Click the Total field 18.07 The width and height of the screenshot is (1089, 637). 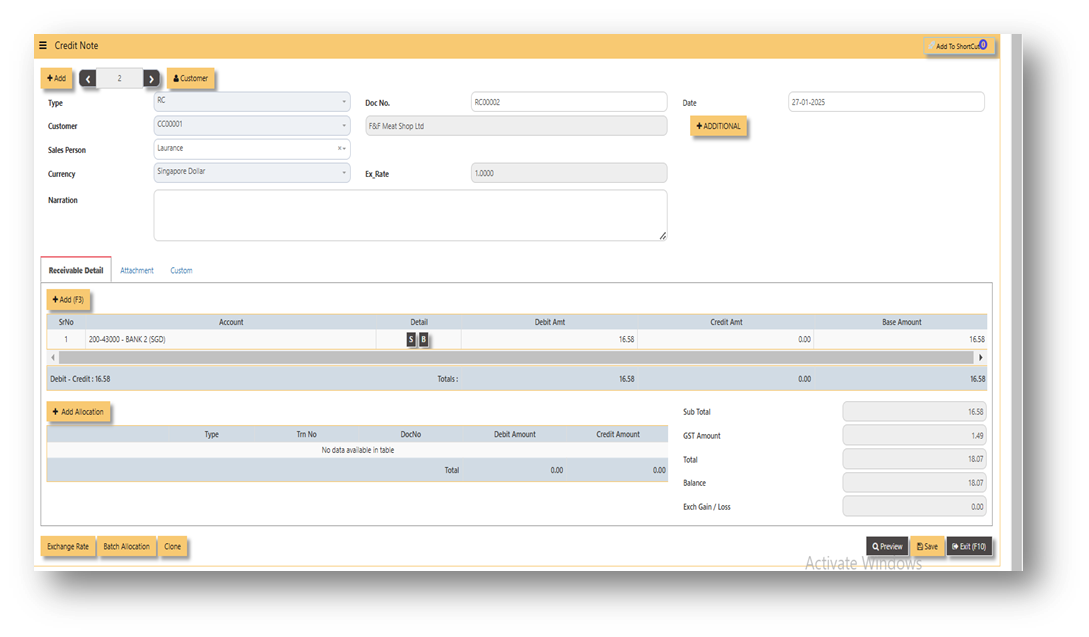[x=914, y=459]
